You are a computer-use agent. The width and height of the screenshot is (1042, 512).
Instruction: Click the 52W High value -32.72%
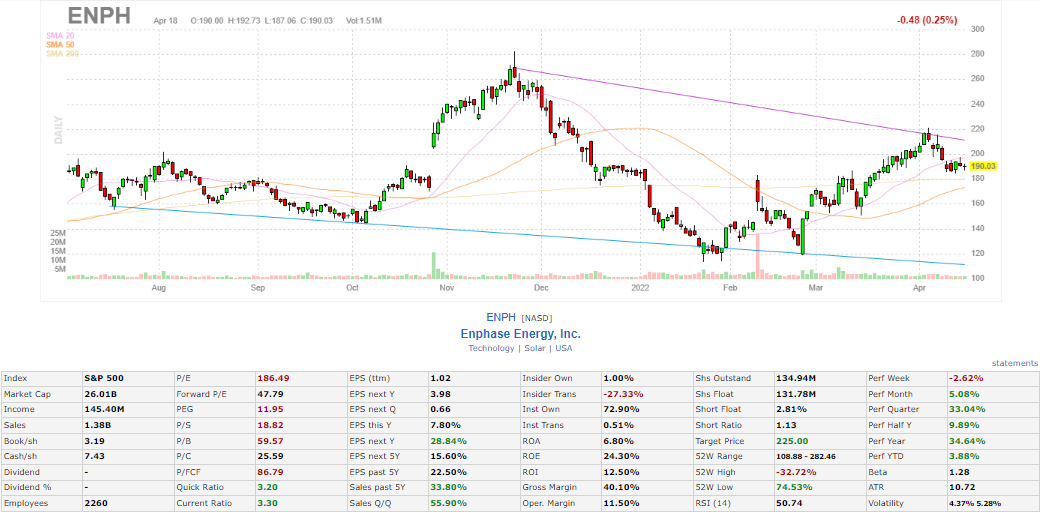click(x=795, y=472)
